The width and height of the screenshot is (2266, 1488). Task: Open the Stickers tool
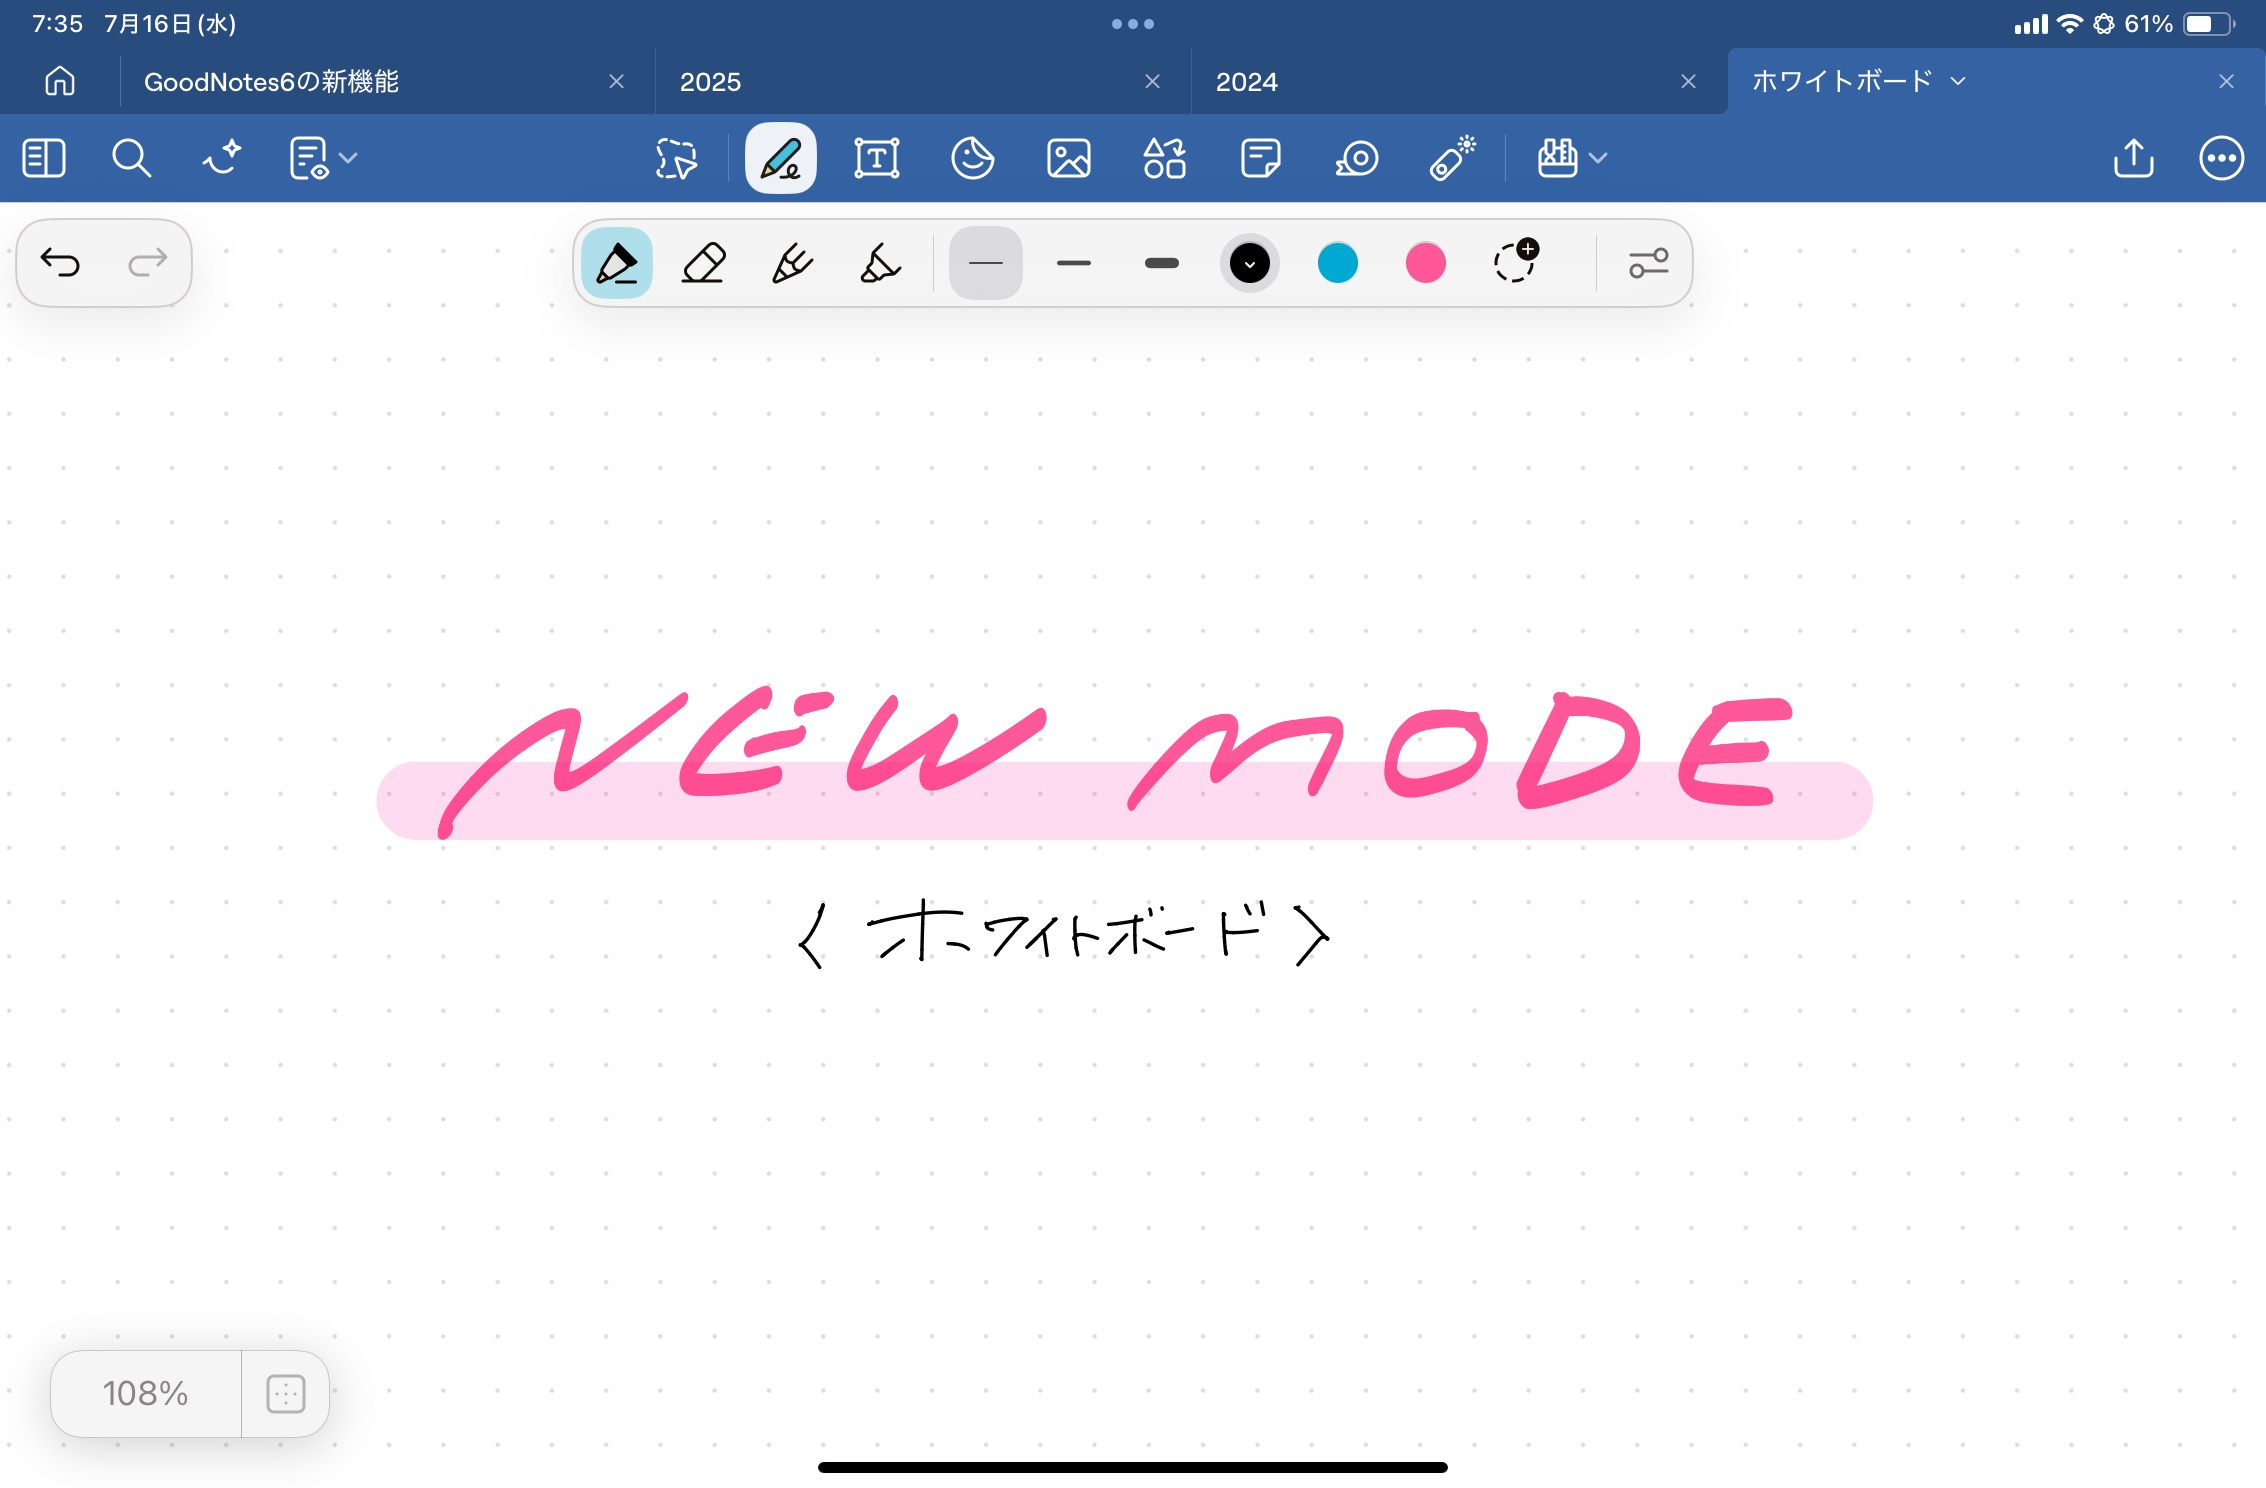pos(972,158)
